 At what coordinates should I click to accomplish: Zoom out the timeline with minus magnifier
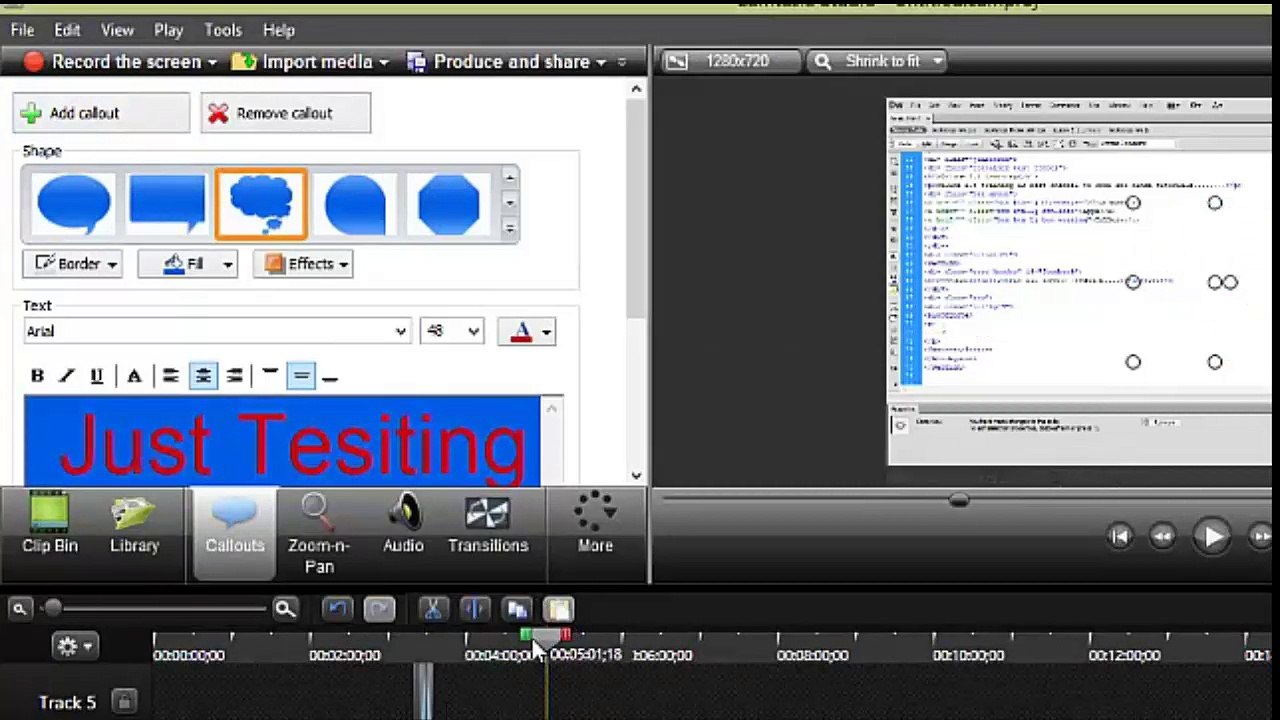pos(19,608)
